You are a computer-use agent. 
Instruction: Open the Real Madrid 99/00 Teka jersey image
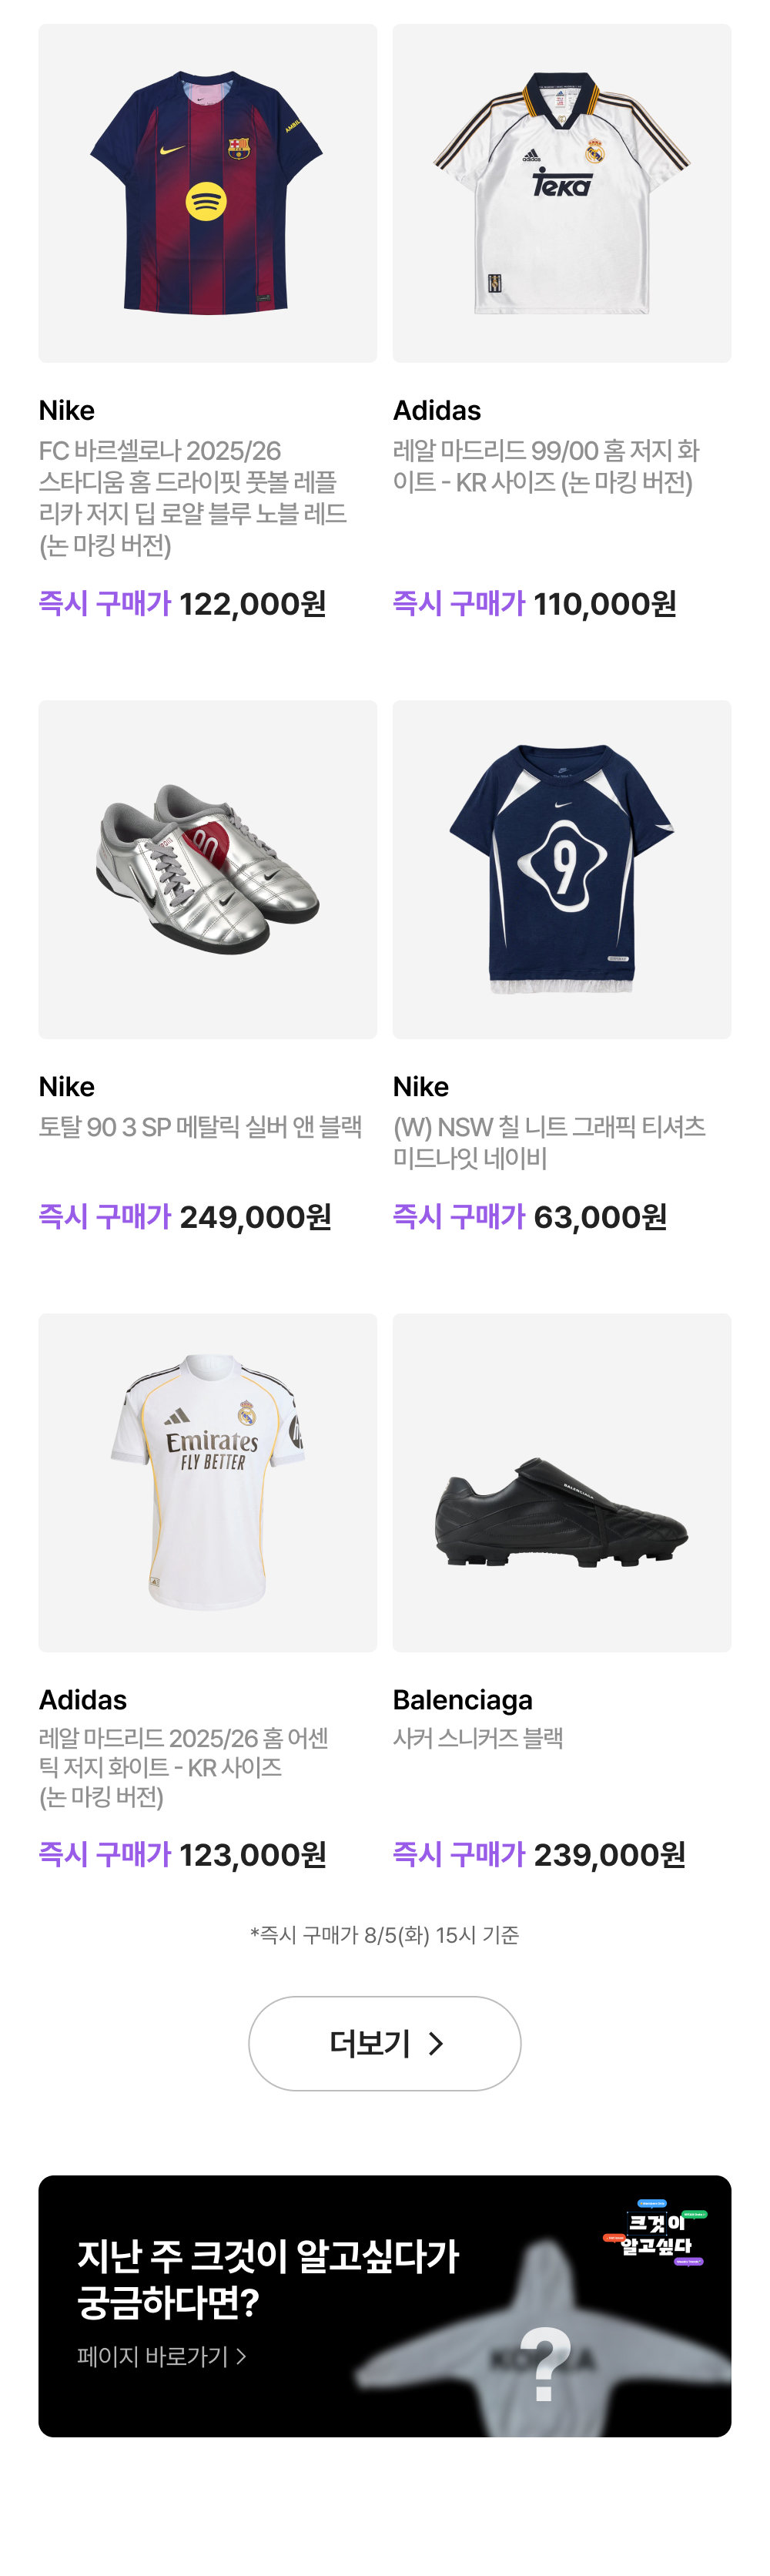[x=561, y=193]
